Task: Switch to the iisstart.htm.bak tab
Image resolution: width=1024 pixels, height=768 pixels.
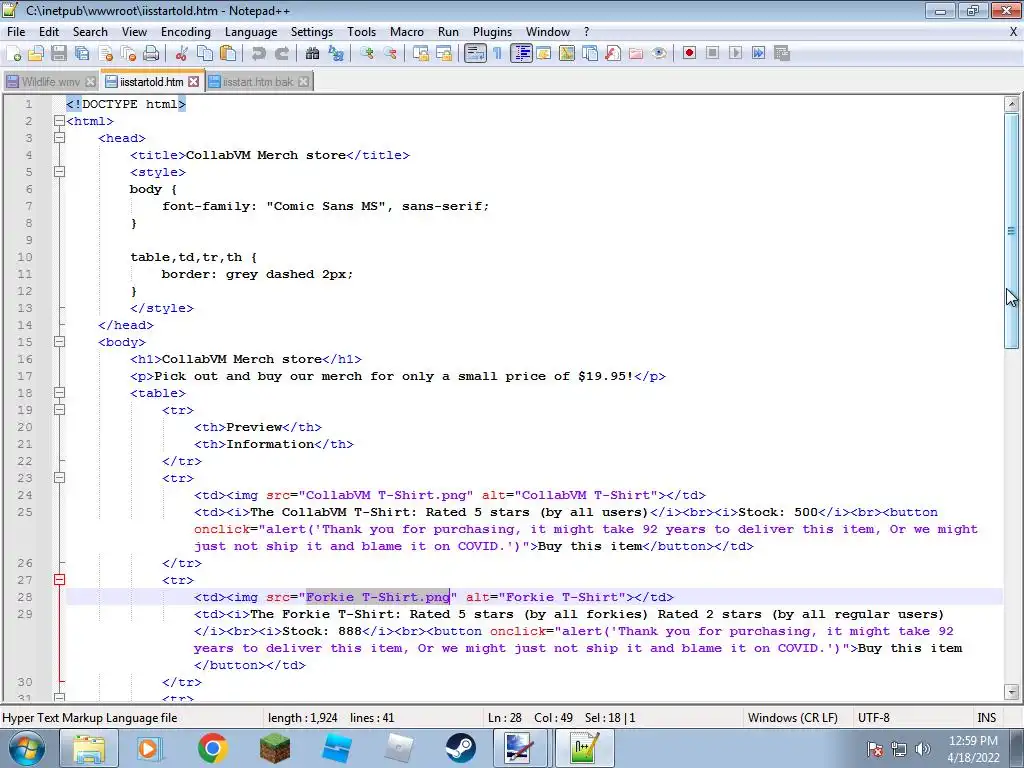Action: click(x=259, y=82)
